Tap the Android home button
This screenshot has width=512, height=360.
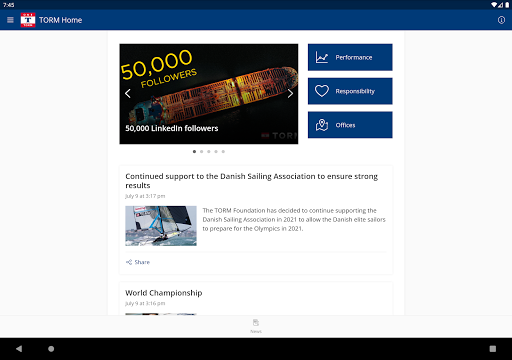(51, 349)
